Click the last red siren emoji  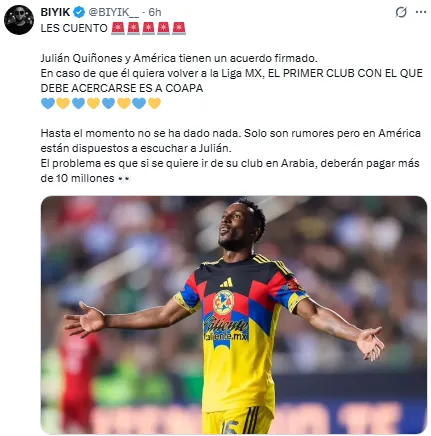pos(179,28)
